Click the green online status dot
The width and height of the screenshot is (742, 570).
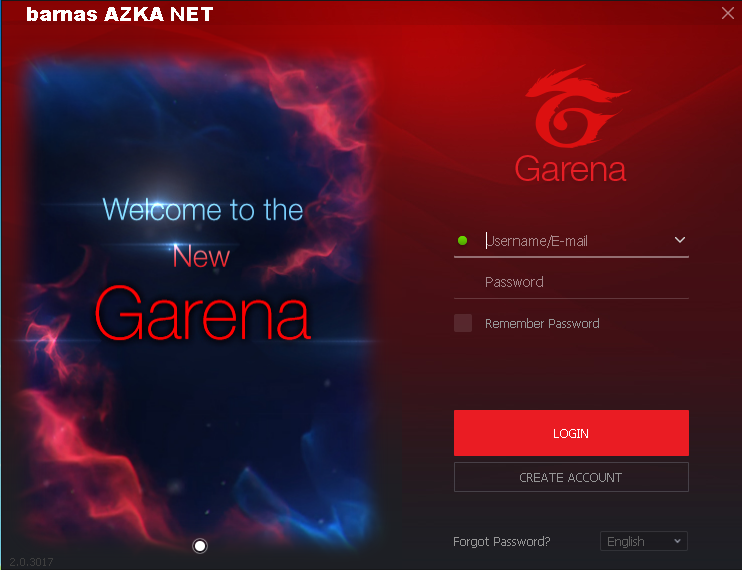point(462,240)
